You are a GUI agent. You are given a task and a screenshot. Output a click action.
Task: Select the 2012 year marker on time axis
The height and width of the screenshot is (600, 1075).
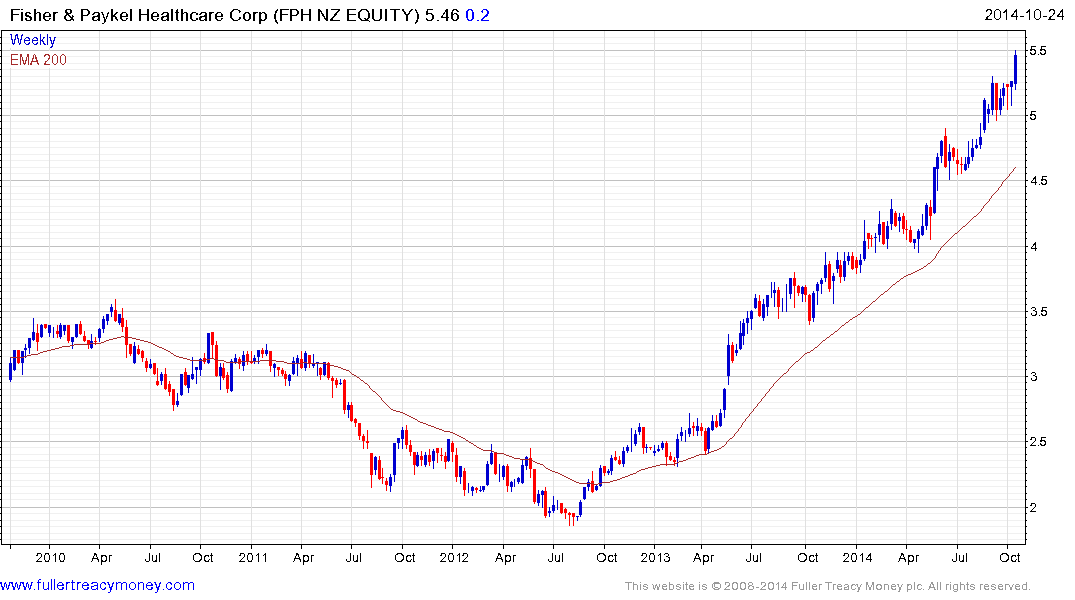[x=453, y=558]
